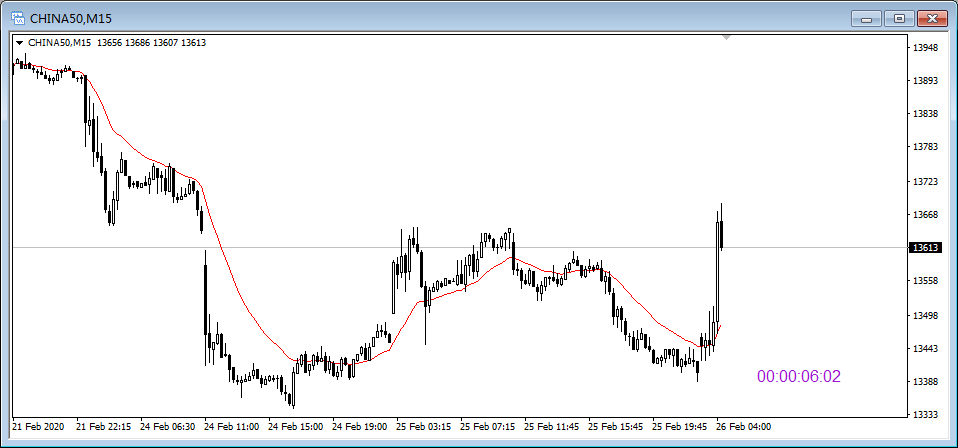This screenshot has width=958, height=448.
Task: Click time axis label 25 Feb 11:45
Action: (552, 426)
